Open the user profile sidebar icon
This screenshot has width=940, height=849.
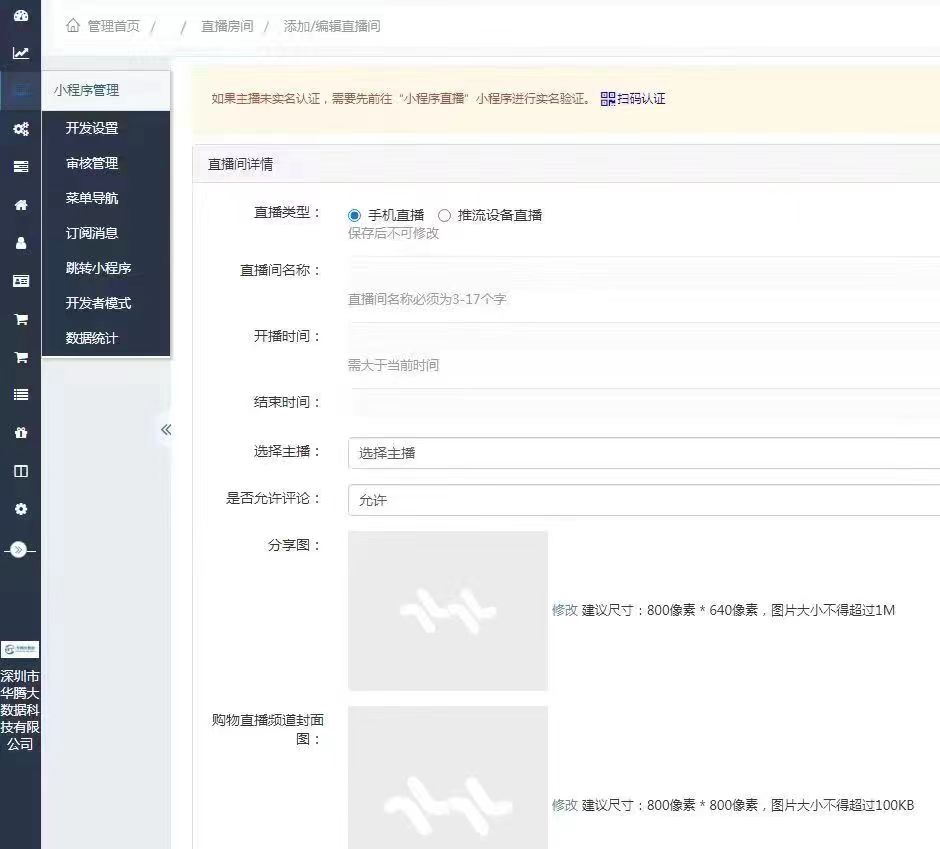point(20,243)
